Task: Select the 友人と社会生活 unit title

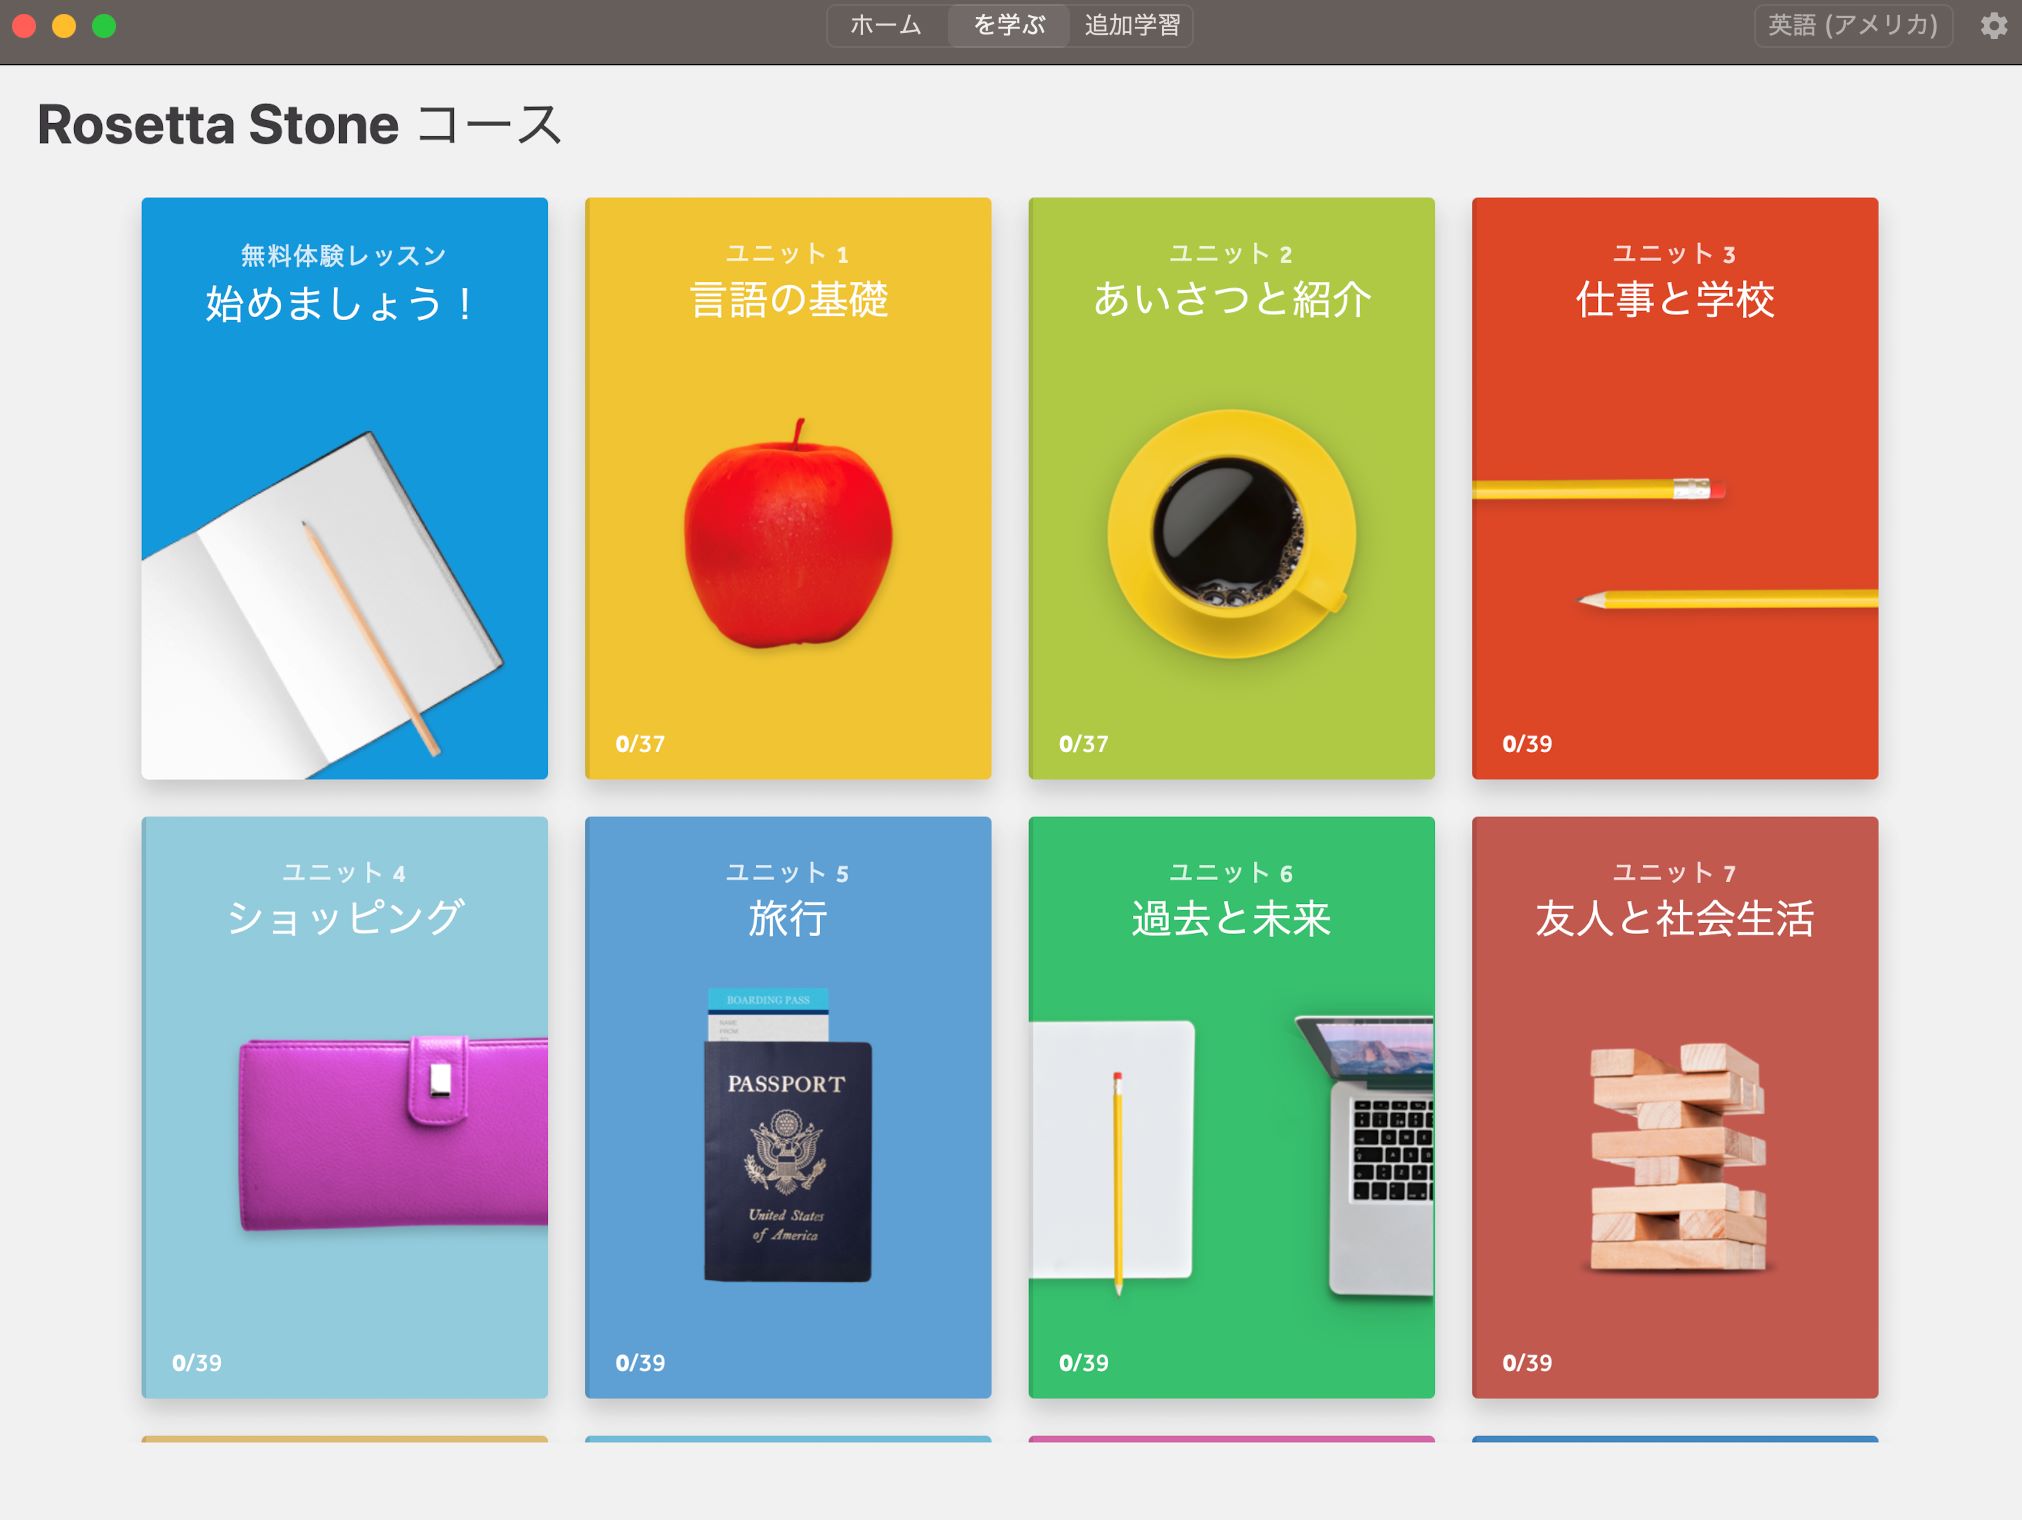Action: [x=1675, y=917]
